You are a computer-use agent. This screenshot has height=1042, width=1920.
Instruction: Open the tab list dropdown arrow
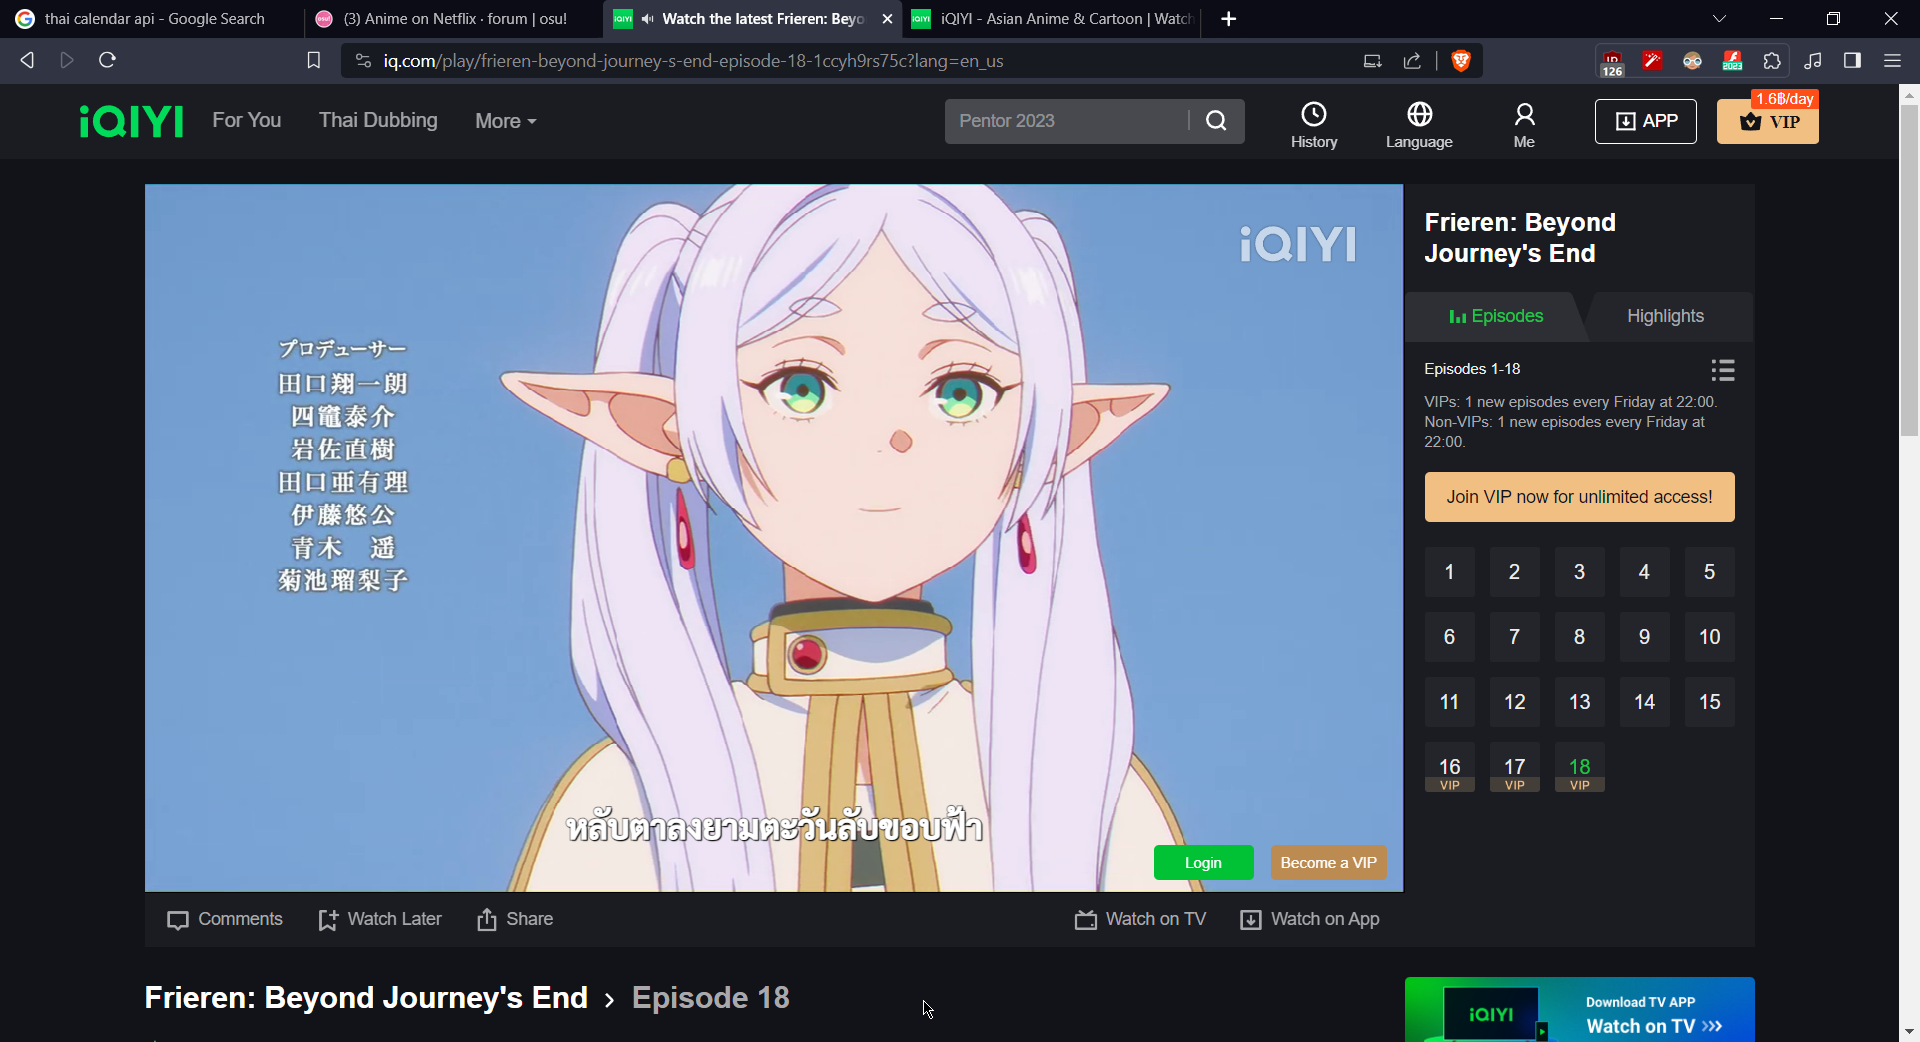[x=1719, y=19]
